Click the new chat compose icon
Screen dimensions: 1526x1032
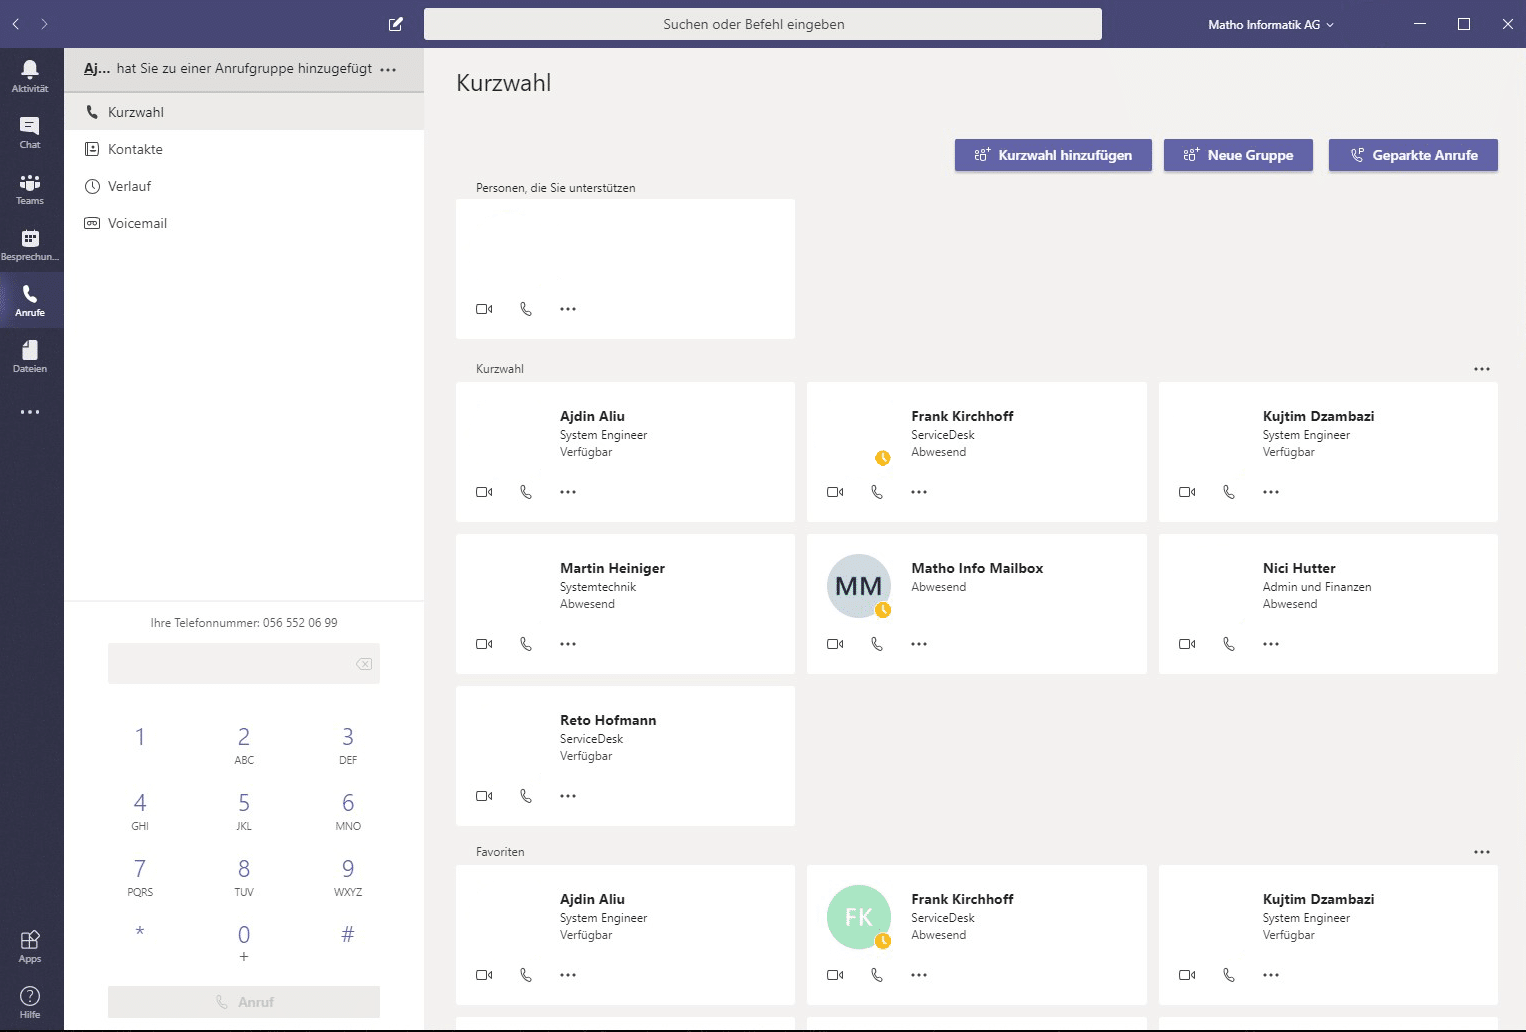[x=396, y=24]
